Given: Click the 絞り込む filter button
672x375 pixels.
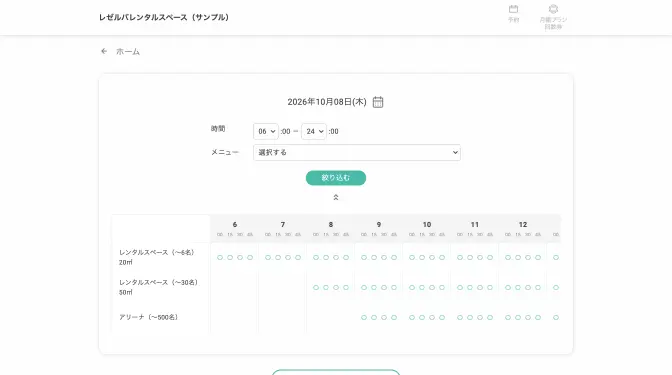Looking at the screenshot, I should click(x=336, y=178).
